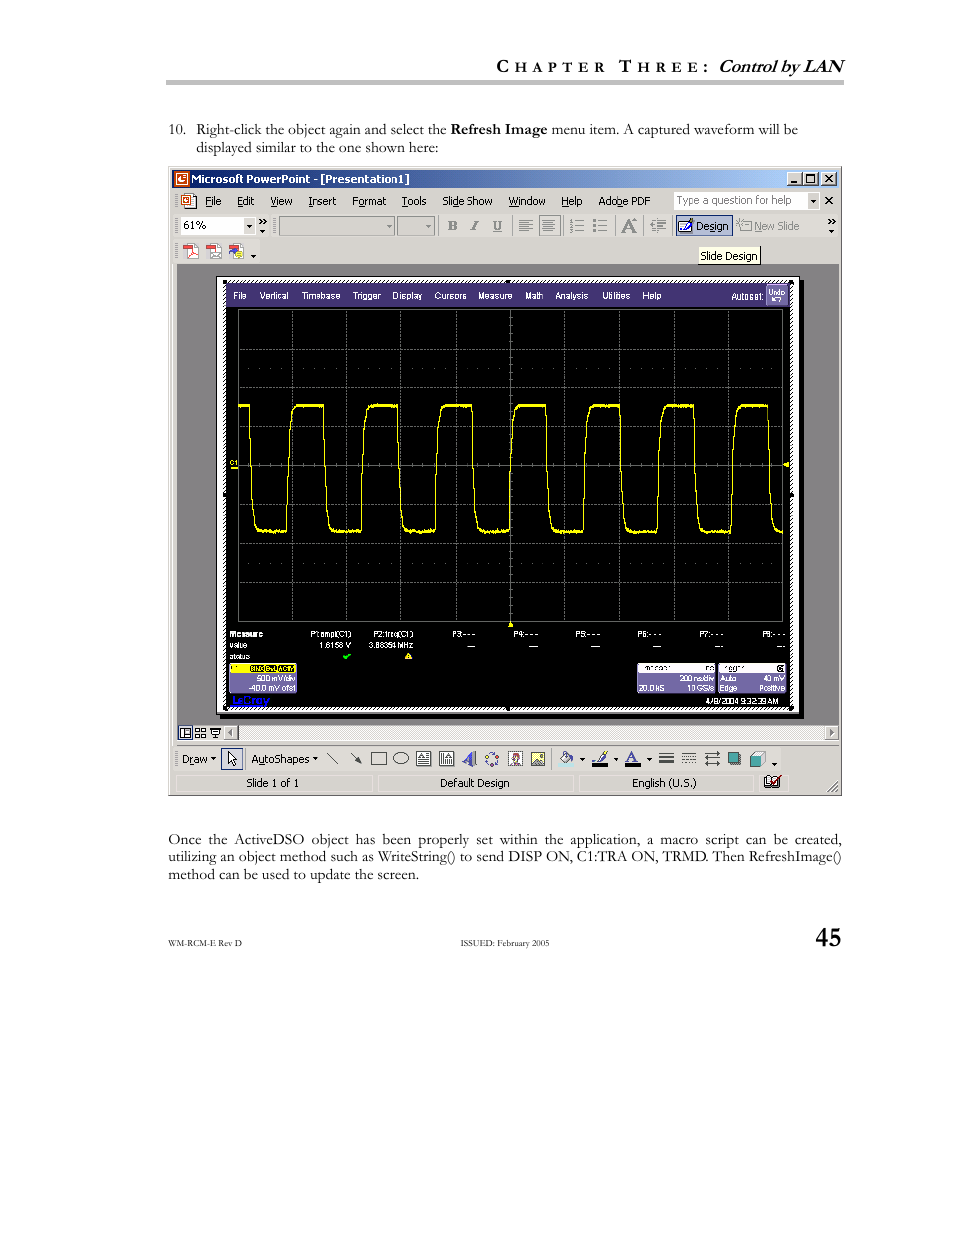The width and height of the screenshot is (954, 1235).
Task: Click the Font Color letter A swatch
Action: click(632, 759)
